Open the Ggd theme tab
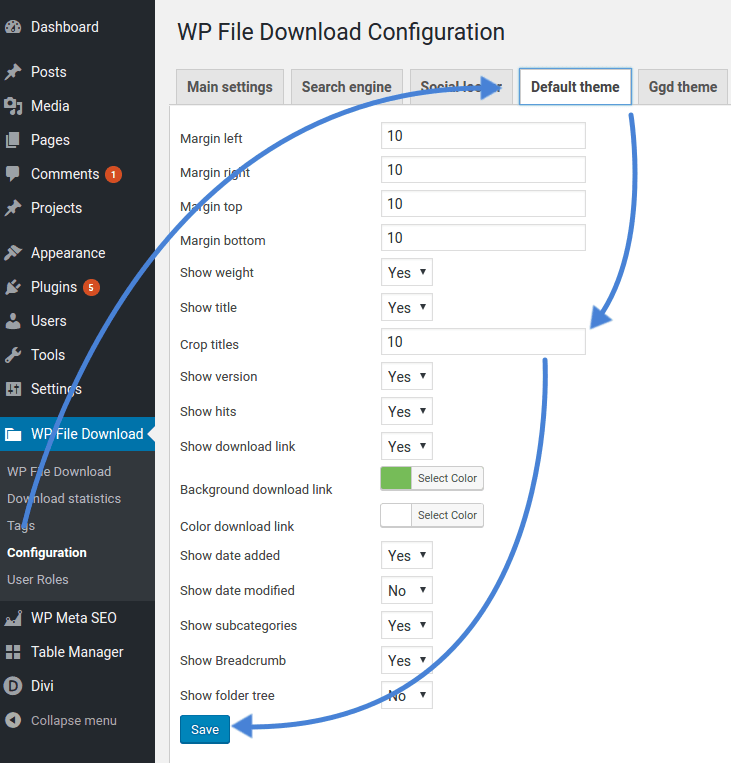The height and width of the screenshot is (763, 731). pos(682,87)
